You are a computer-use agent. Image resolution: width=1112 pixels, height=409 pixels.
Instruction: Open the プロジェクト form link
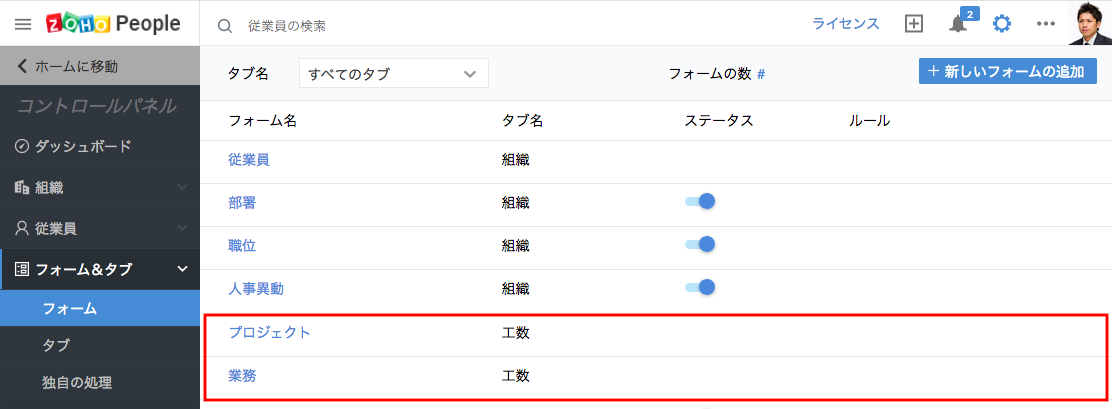tap(269, 332)
